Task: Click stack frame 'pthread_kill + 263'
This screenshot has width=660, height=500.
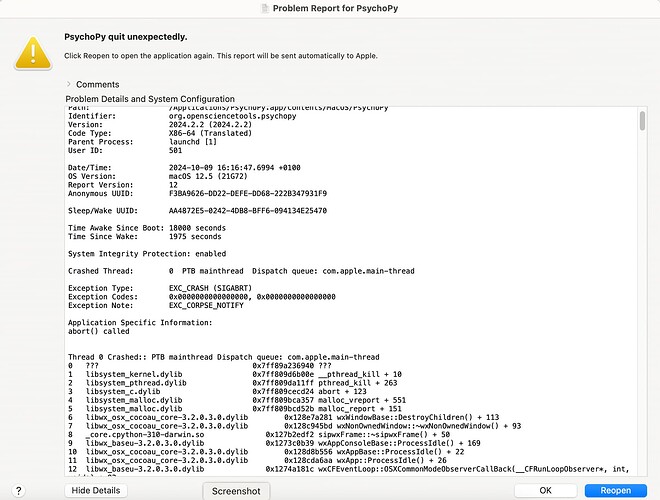Action: [x=232, y=383]
